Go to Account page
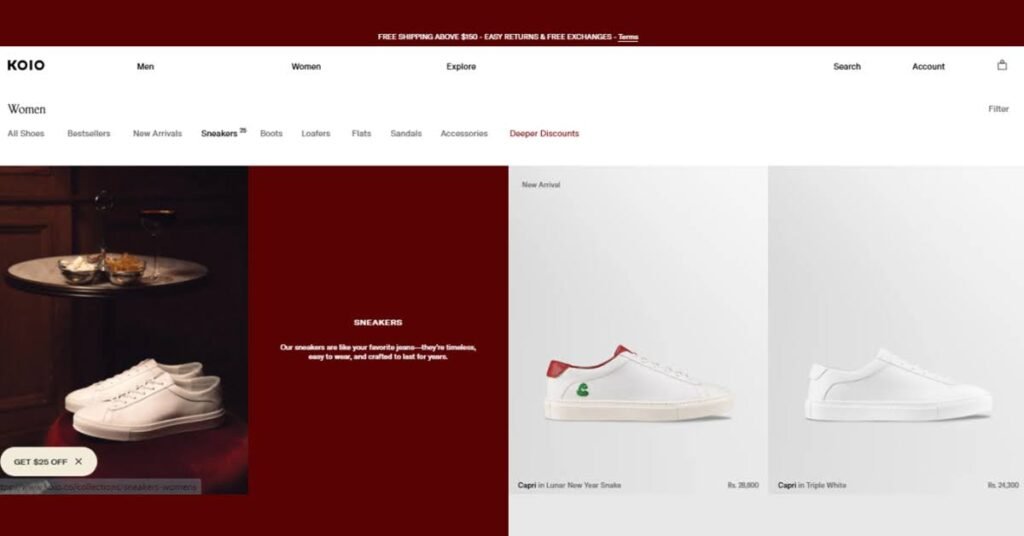1024x536 pixels. (x=928, y=67)
